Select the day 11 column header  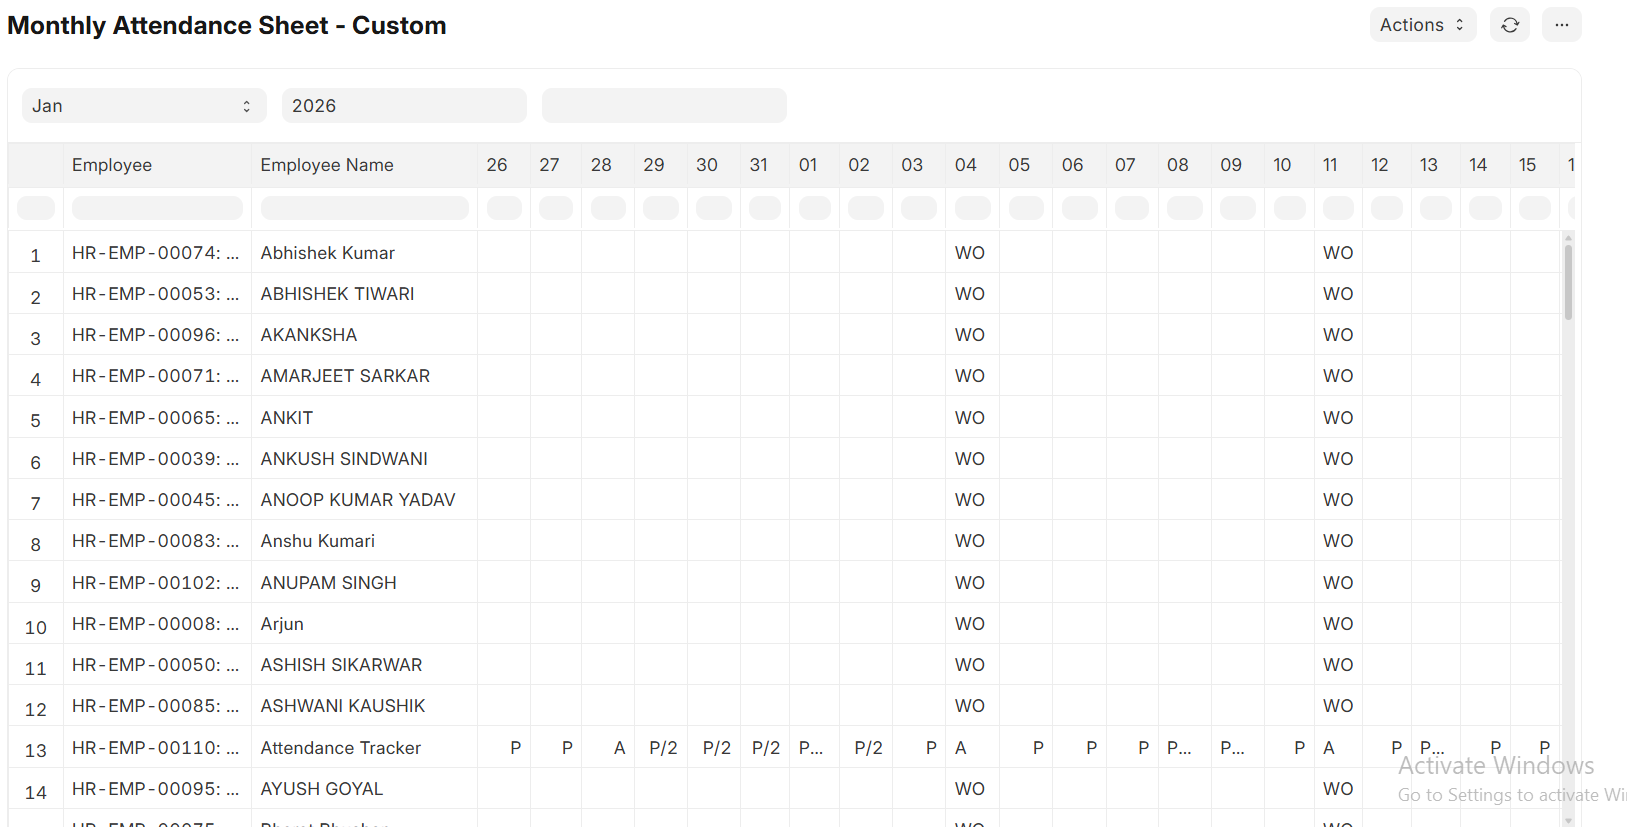pyautogui.click(x=1330, y=165)
